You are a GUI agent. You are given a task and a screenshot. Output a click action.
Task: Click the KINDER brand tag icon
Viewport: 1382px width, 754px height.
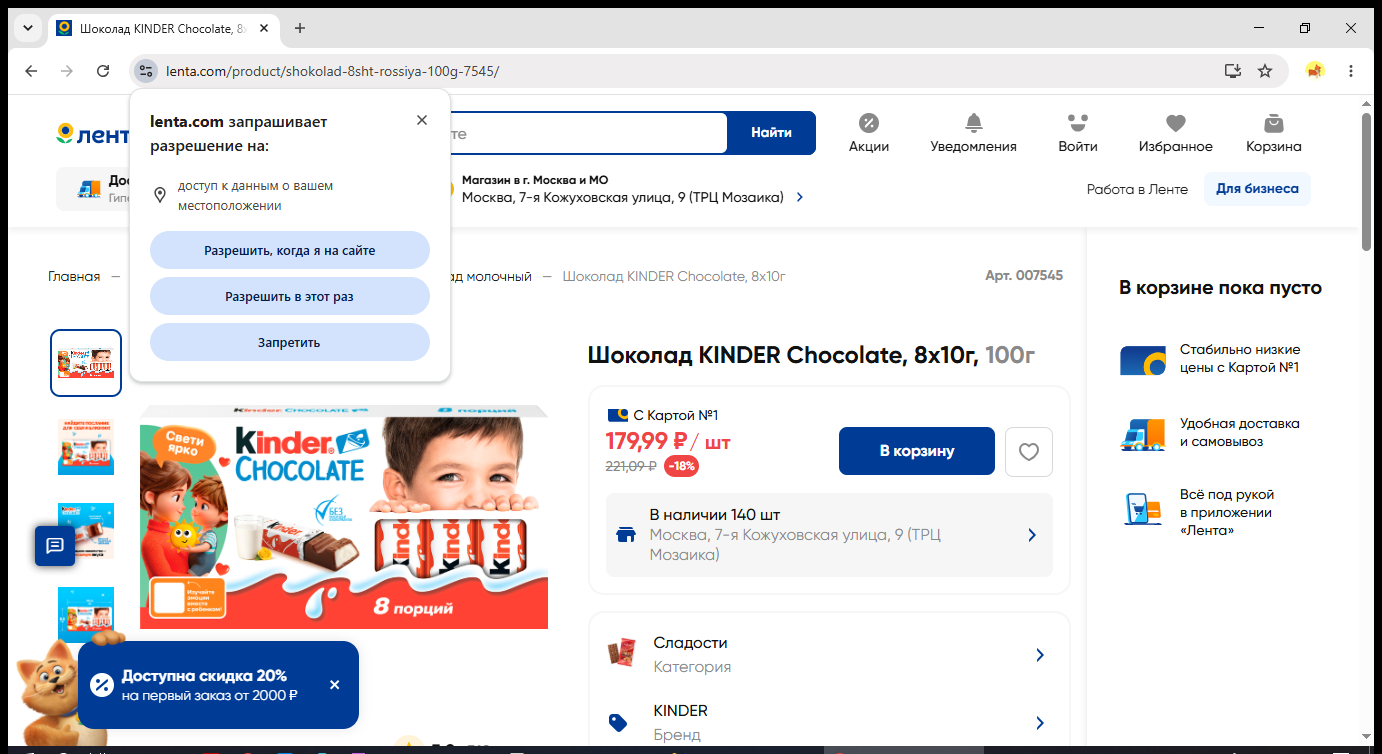618,722
